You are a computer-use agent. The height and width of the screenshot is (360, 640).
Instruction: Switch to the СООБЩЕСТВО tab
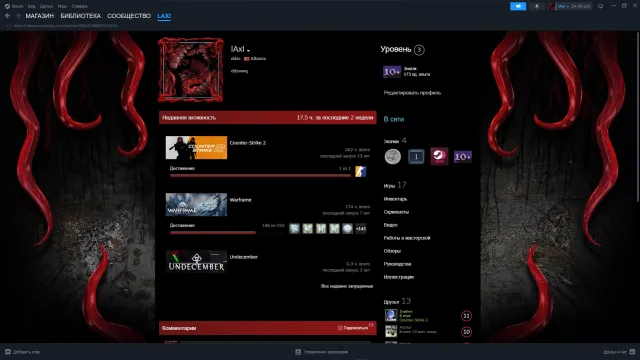coord(129,16)
